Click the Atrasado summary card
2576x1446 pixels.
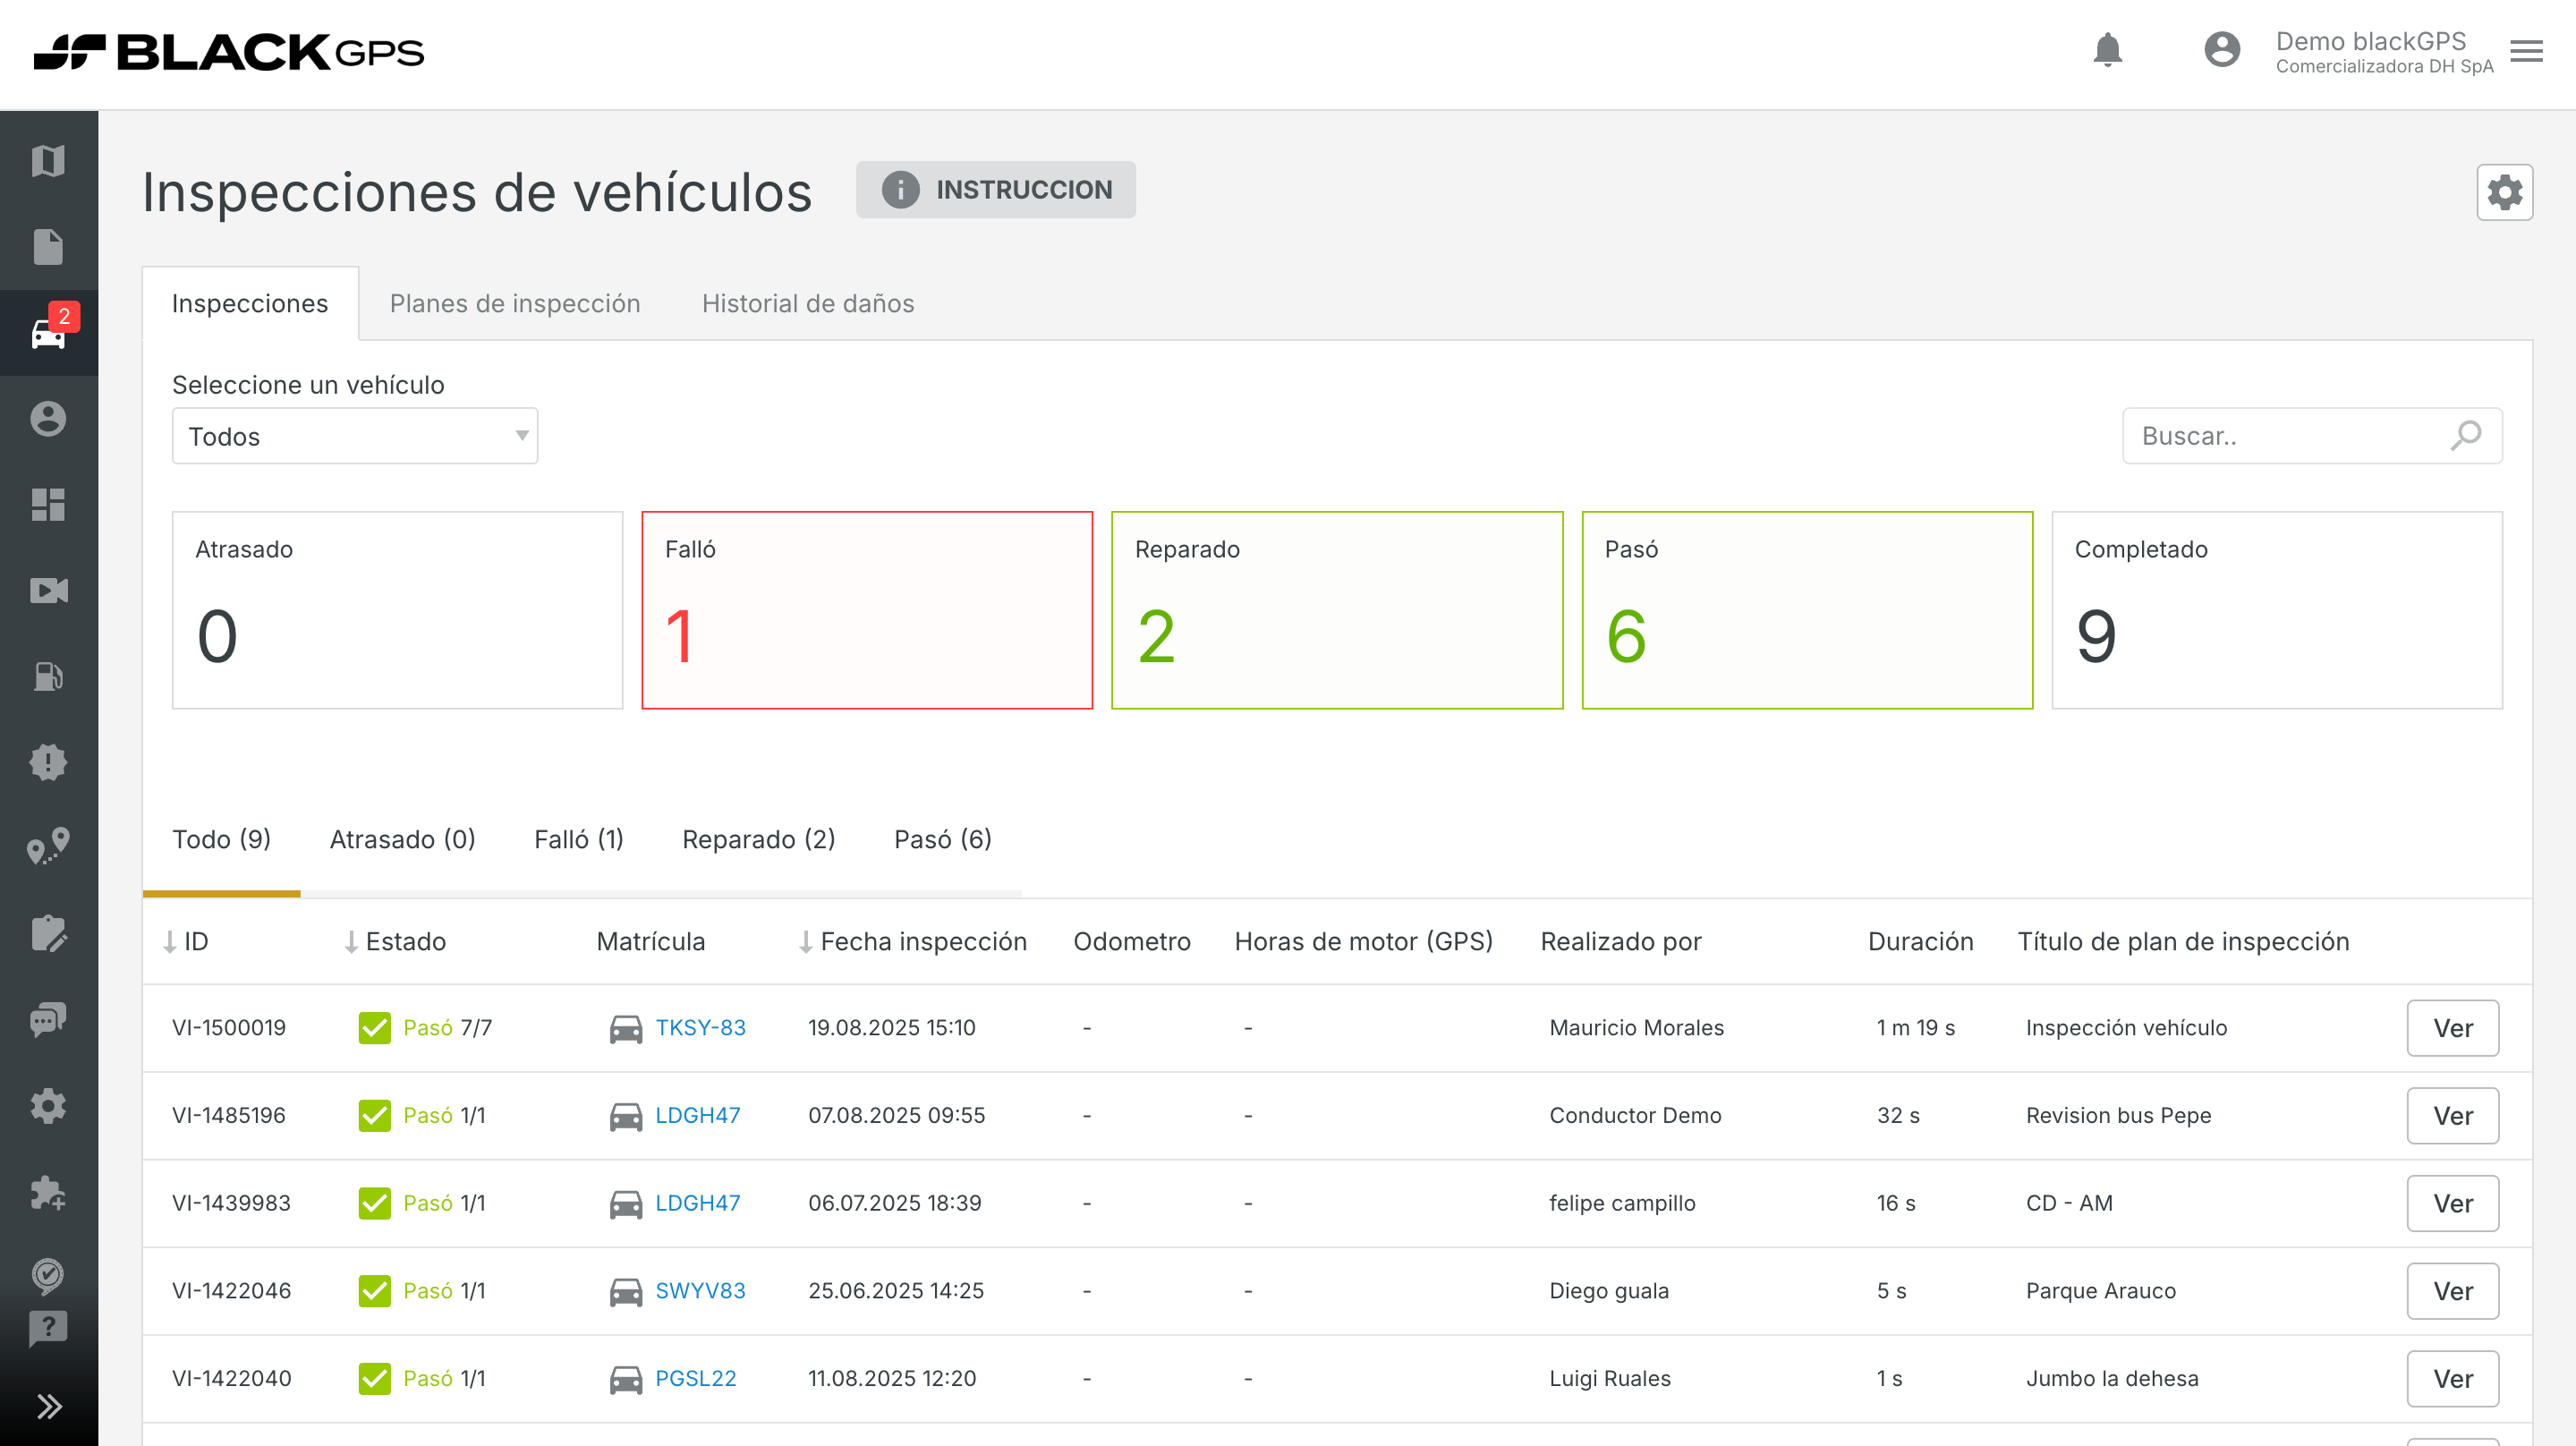397,610
